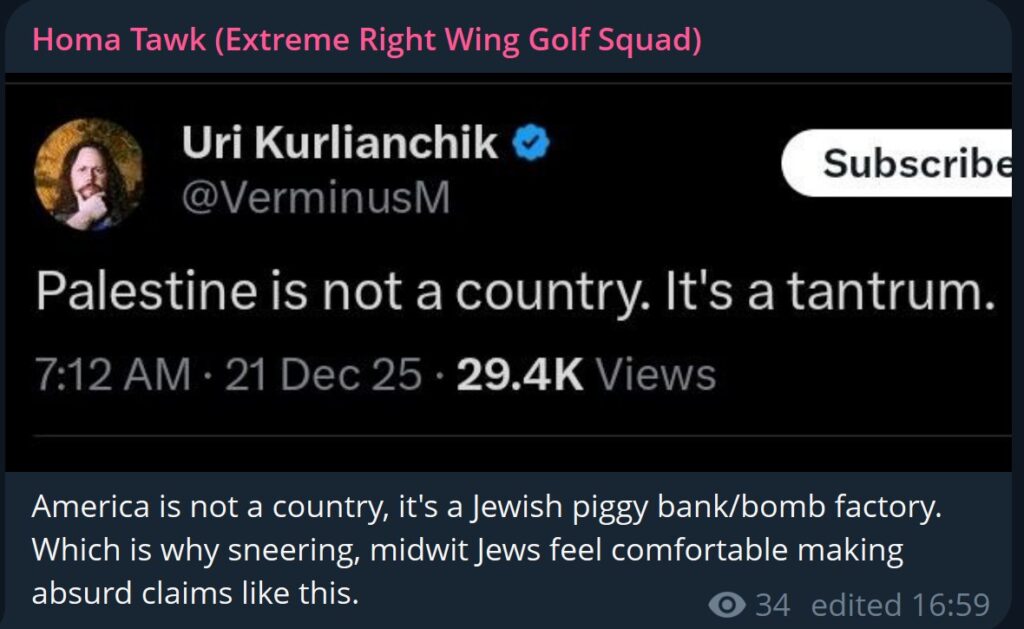1024x629 pixels.
Task: Click the caption's last line of text
Action: pyautogui.click(x=194, y=593)
